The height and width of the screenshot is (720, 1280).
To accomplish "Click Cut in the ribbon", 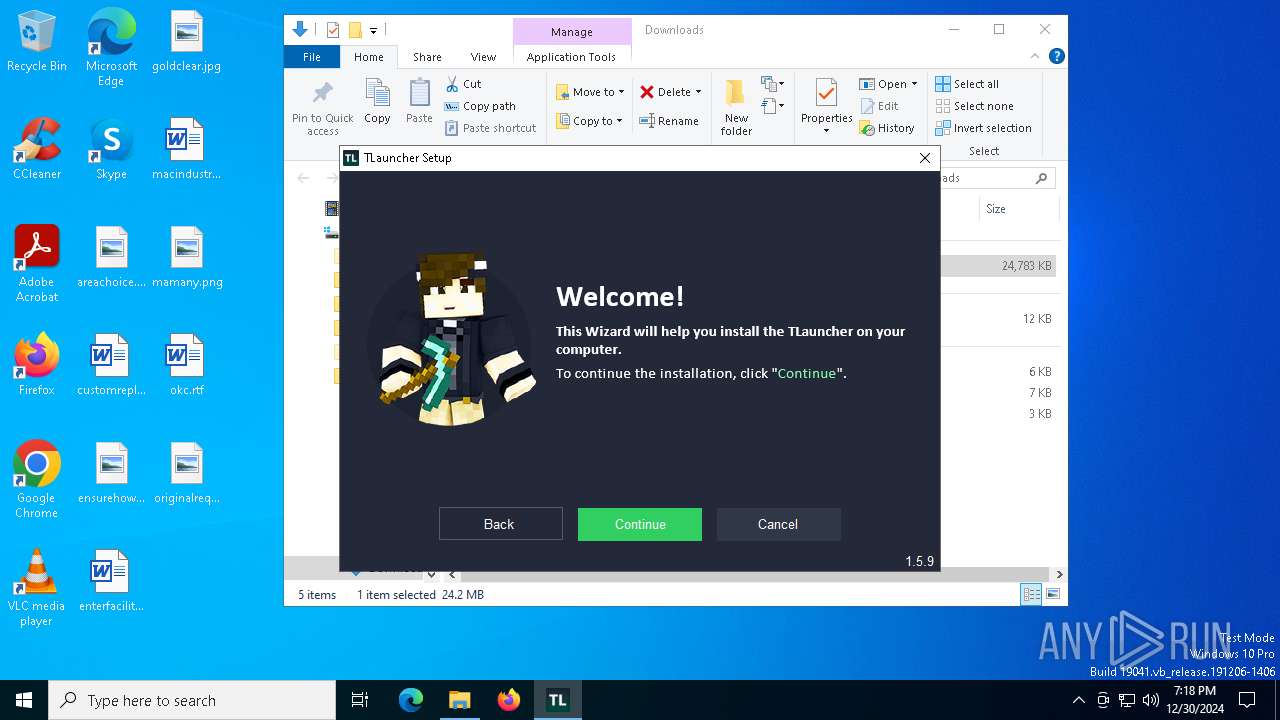I will coord(463,84).
